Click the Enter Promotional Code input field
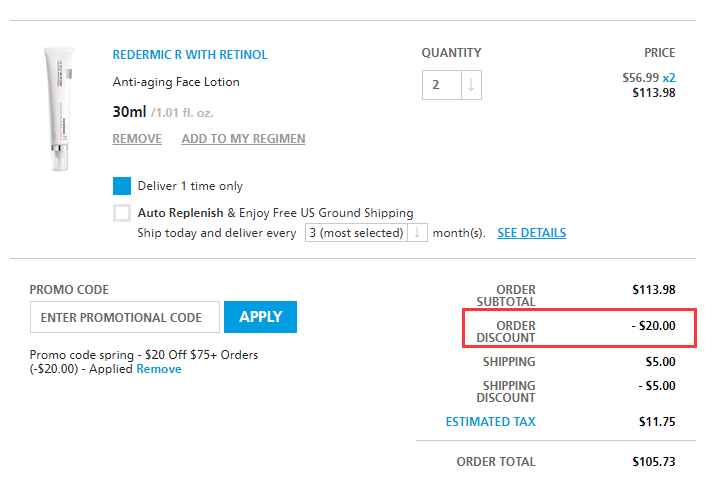This screenshot has width=714, height=488. click(125, 317)
